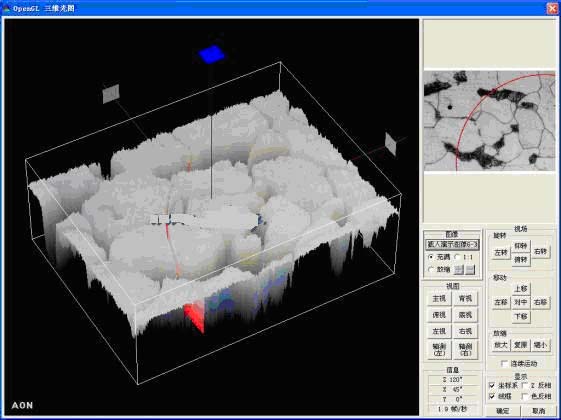Screen dimensions: 561x420
Task: Center the model with 对中 button
Action: click(521, 302)
